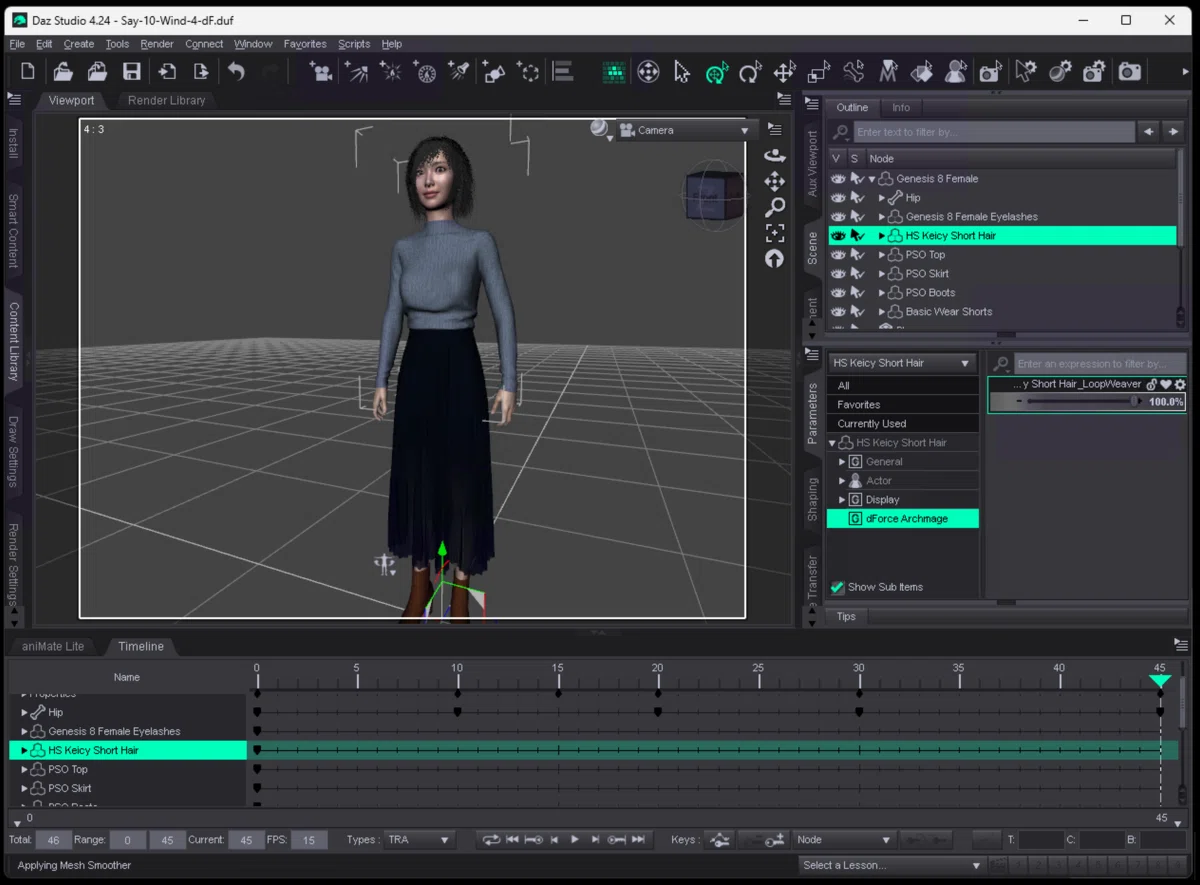Open the TRA key types dropdown

click(419, 840)
